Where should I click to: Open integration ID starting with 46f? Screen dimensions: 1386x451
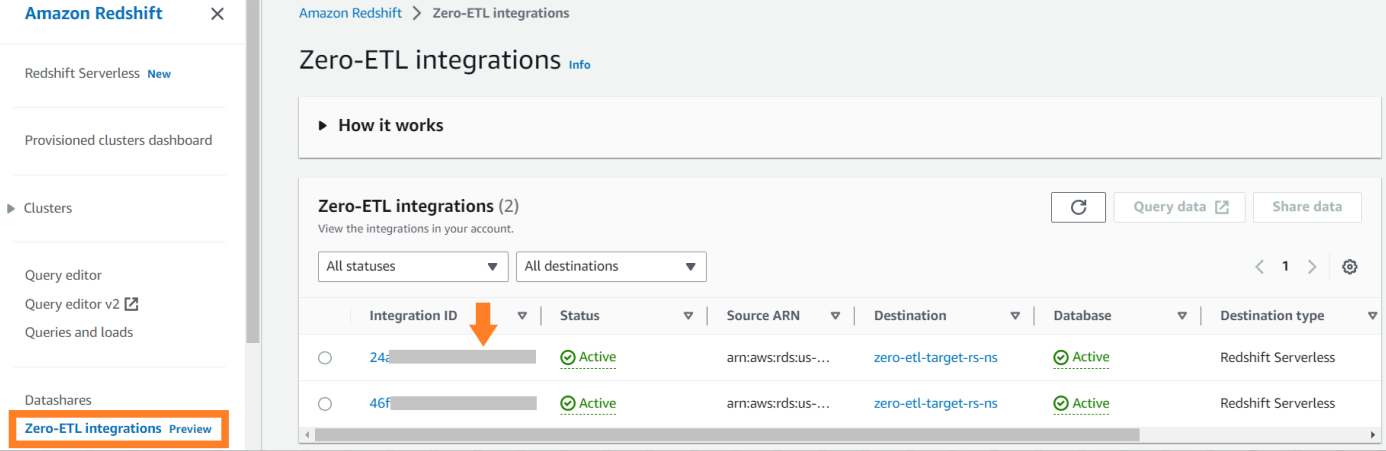pos(453,403)
